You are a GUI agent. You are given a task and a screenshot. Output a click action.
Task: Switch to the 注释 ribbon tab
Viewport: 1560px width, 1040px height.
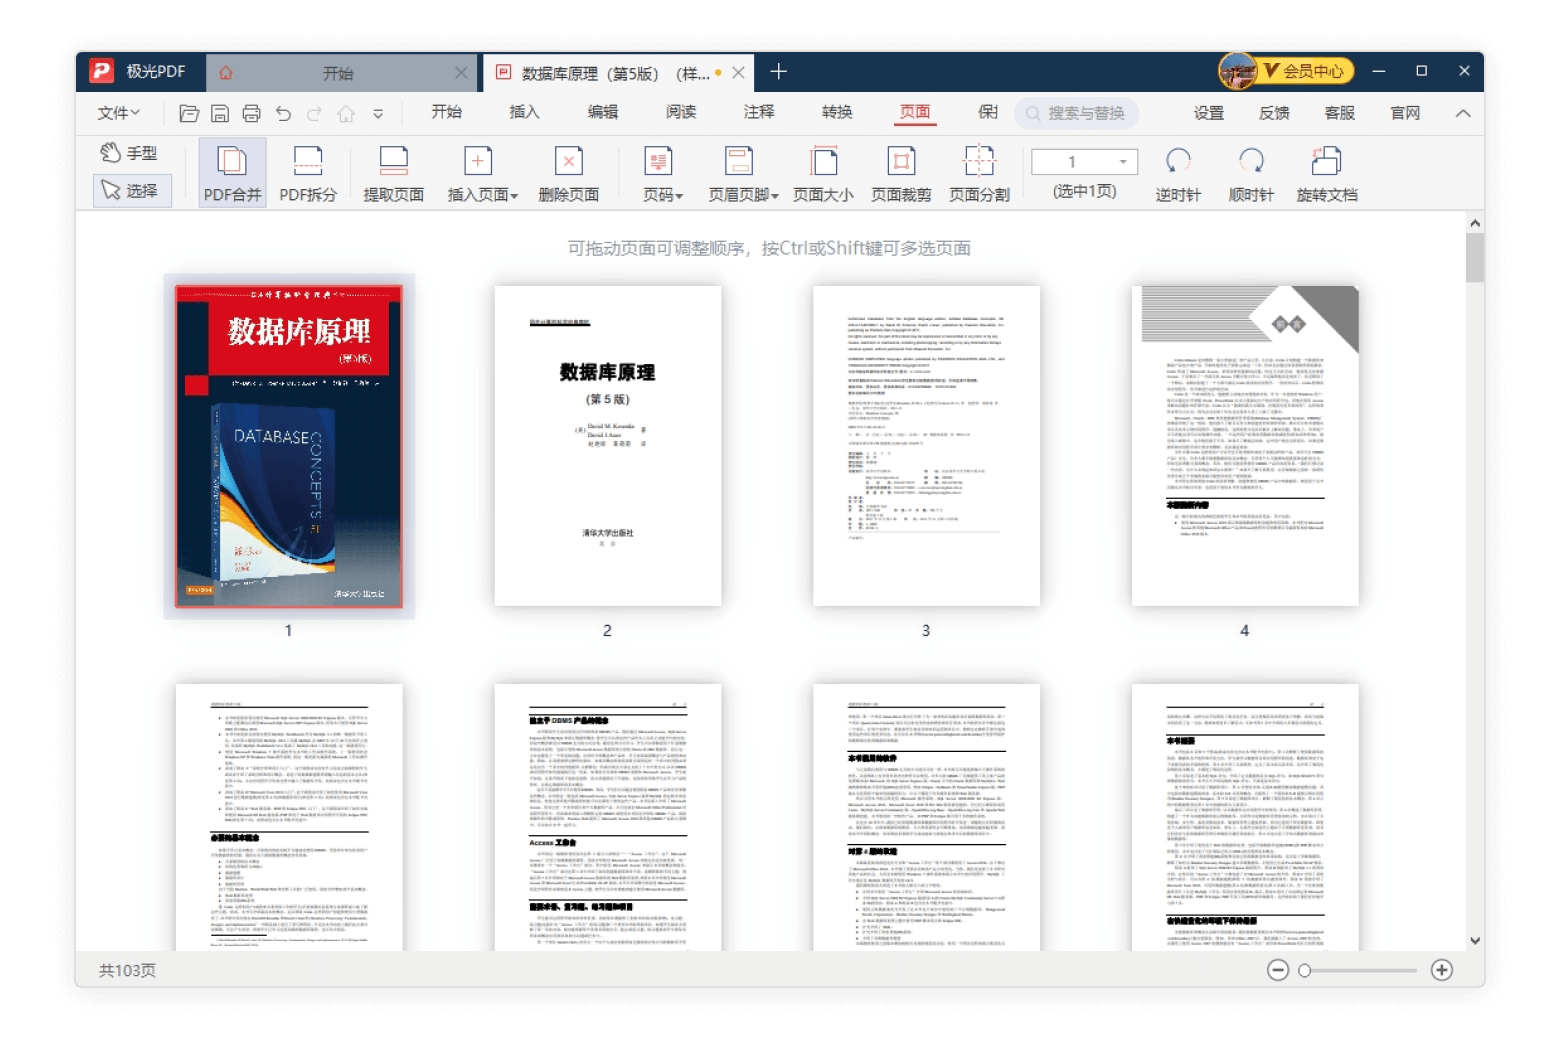coord(759,112)
